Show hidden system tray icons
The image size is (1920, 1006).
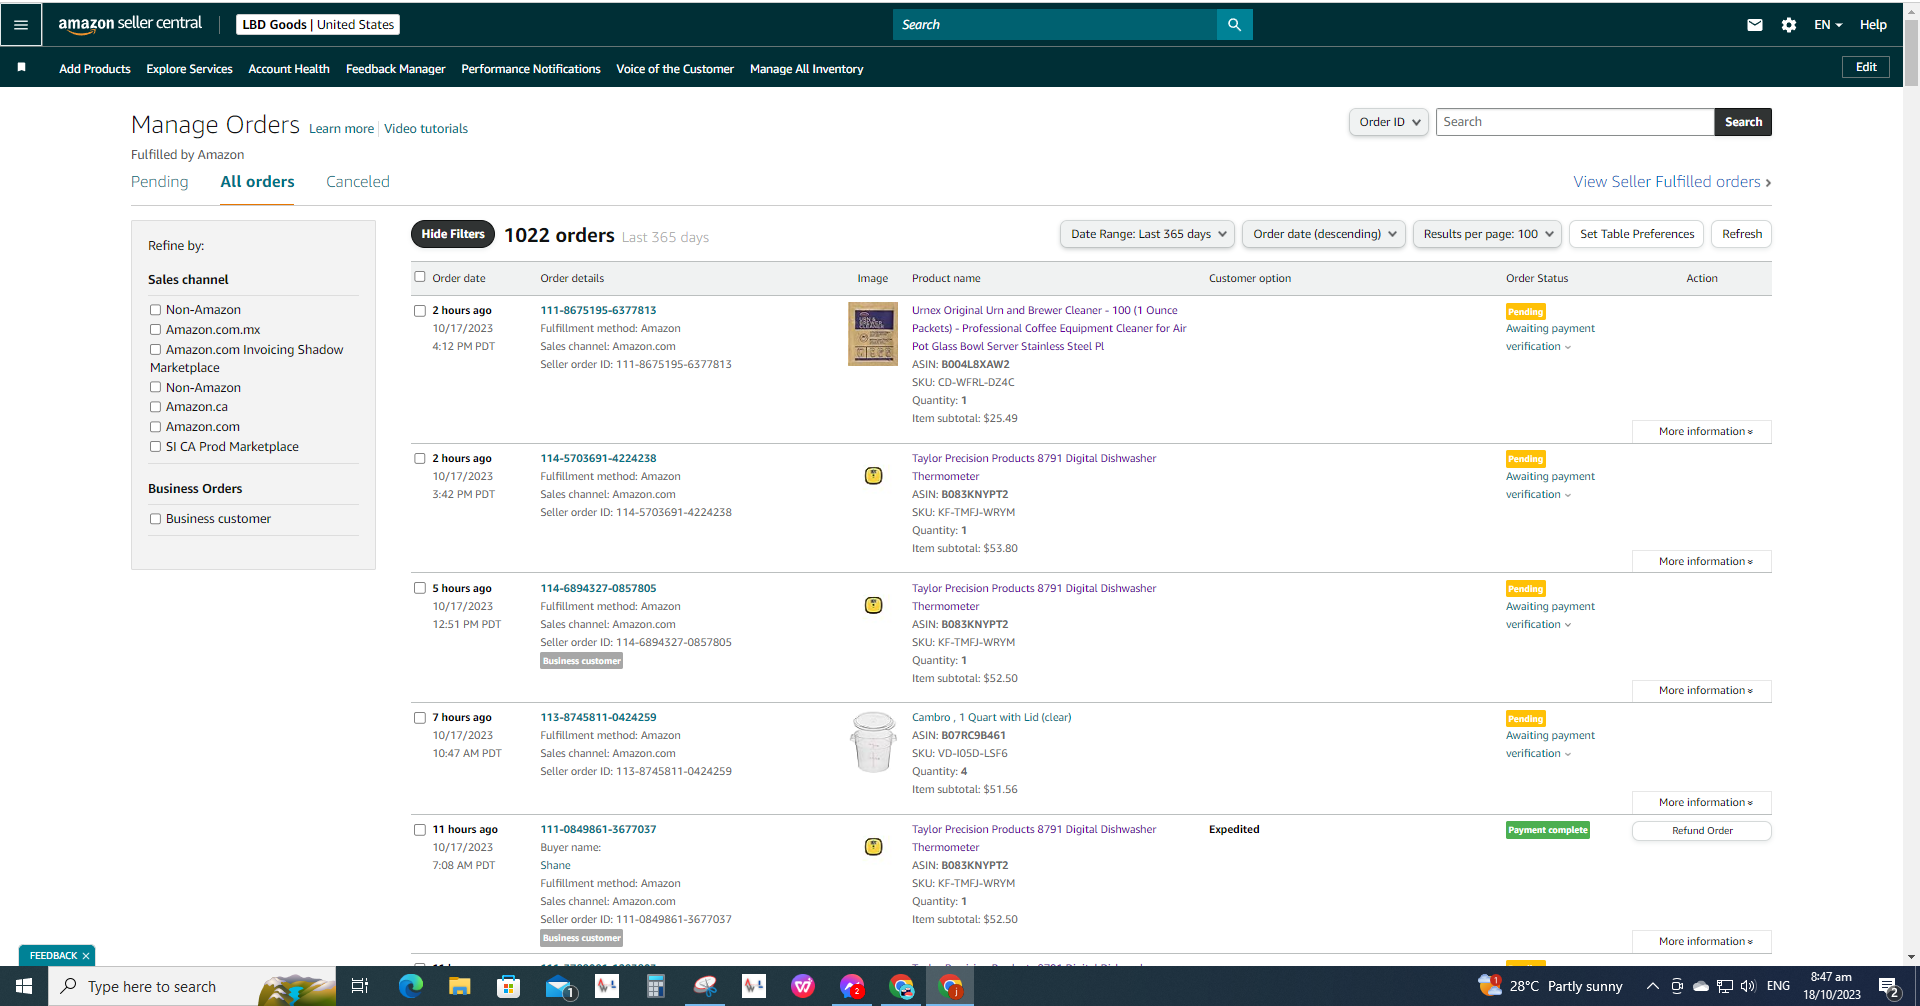(x=1652, y=986)
